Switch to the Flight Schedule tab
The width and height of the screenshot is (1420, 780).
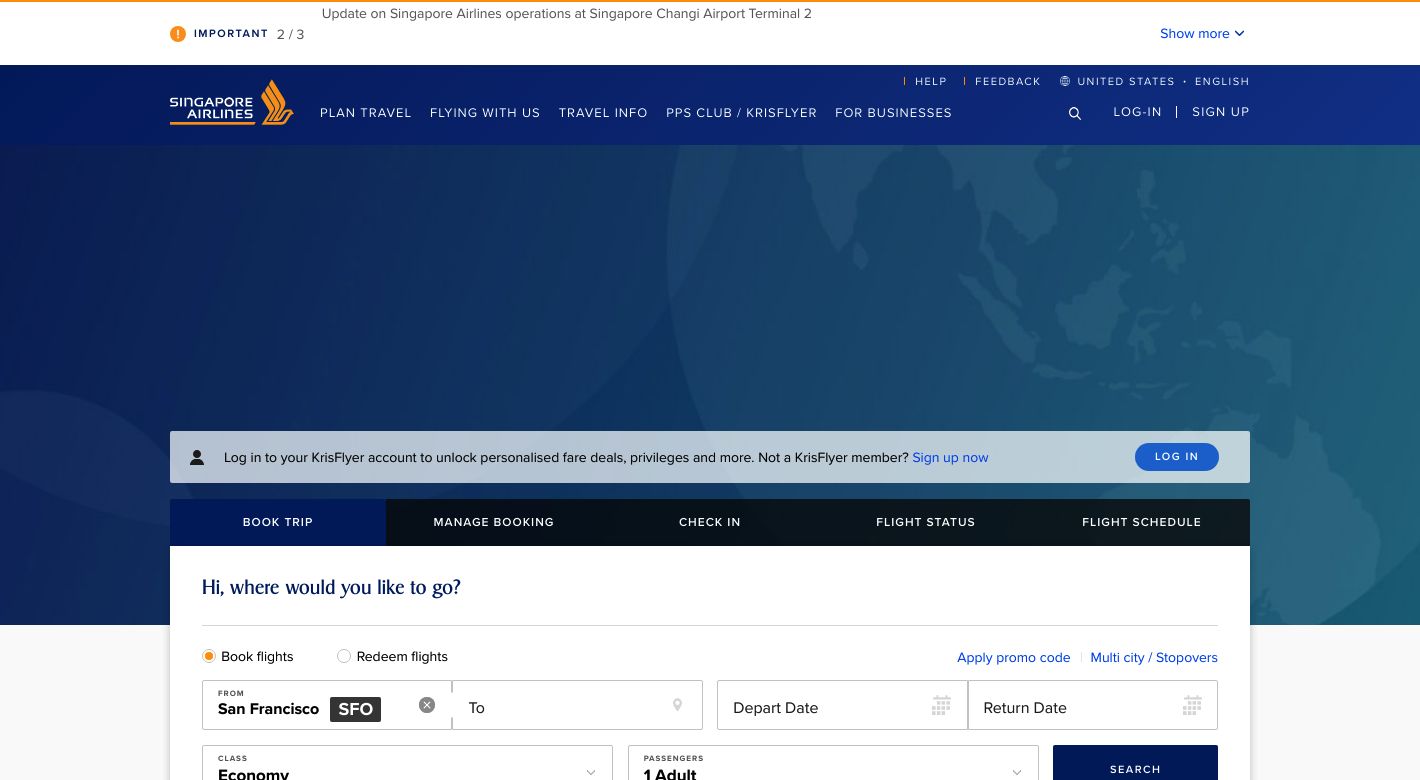1142,522
